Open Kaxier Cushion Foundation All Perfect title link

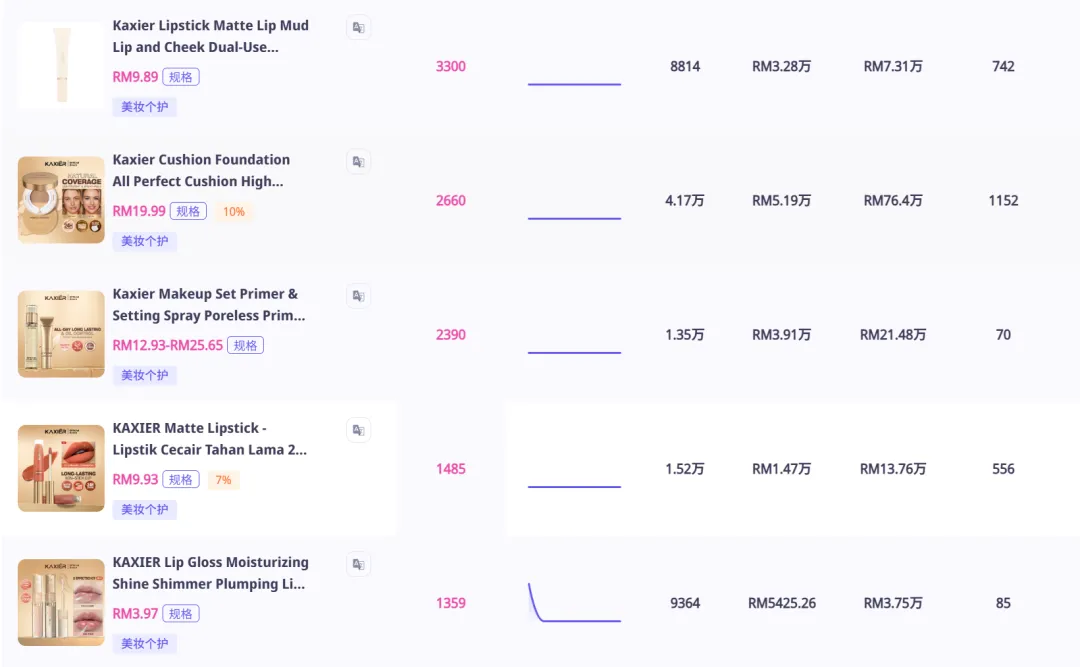tap(201, 170)
